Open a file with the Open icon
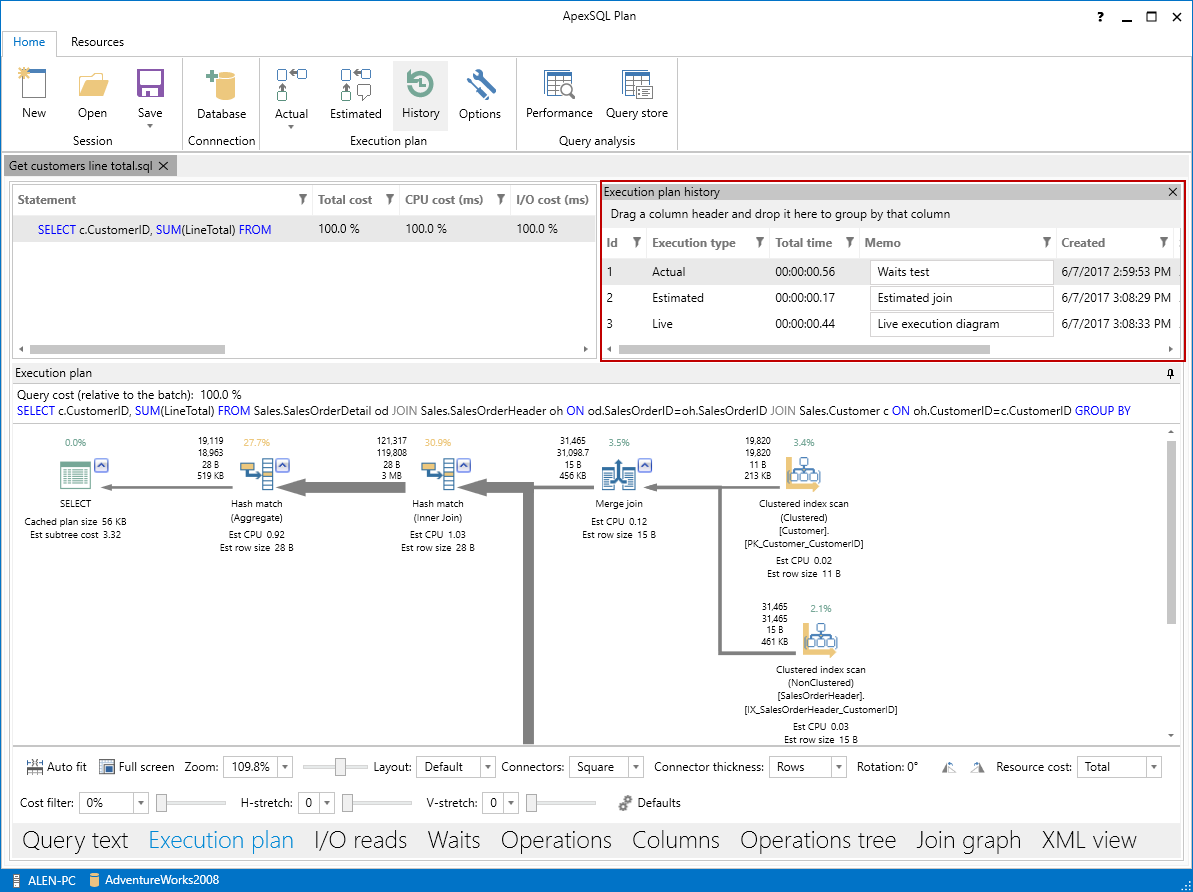Image resolution: width=1193 pixels, height=892 pixels. point(92,84)
